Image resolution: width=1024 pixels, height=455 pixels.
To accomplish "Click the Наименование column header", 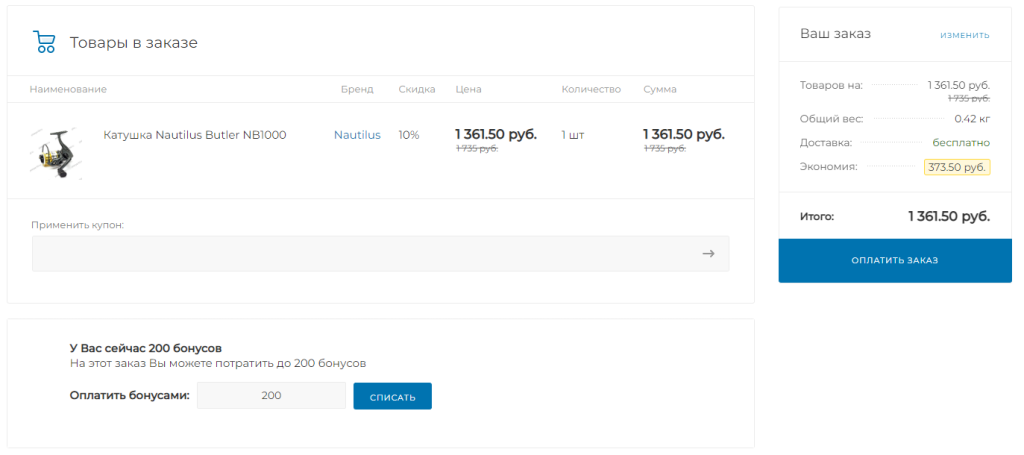I will [x=68, y=89].
